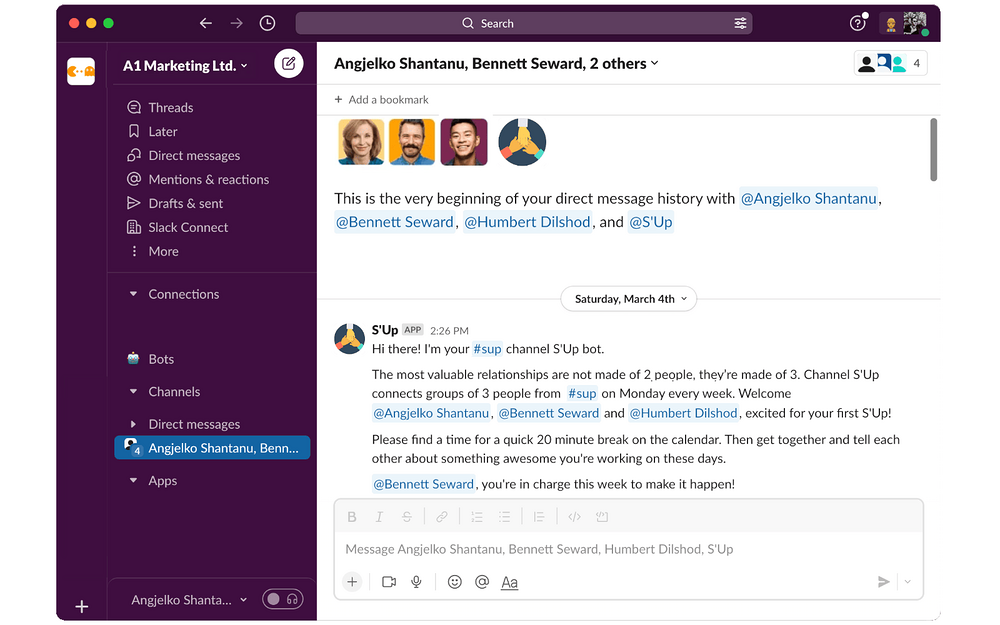Open the emoji picker
Image resolution: width=1000 pixels, height=625 pixels.
point(454,582)
